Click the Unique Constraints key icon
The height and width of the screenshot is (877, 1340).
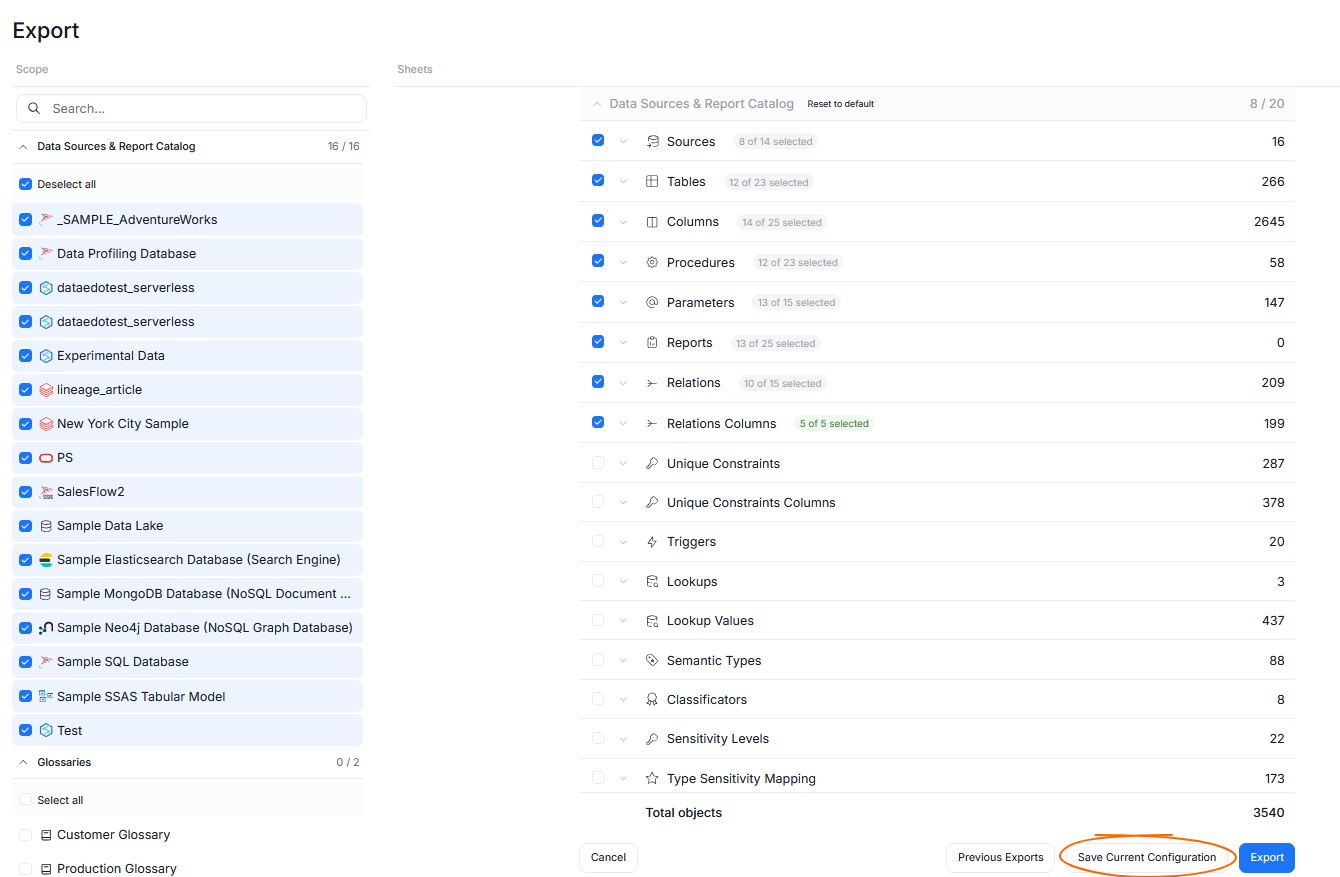(x=652, y=463)
